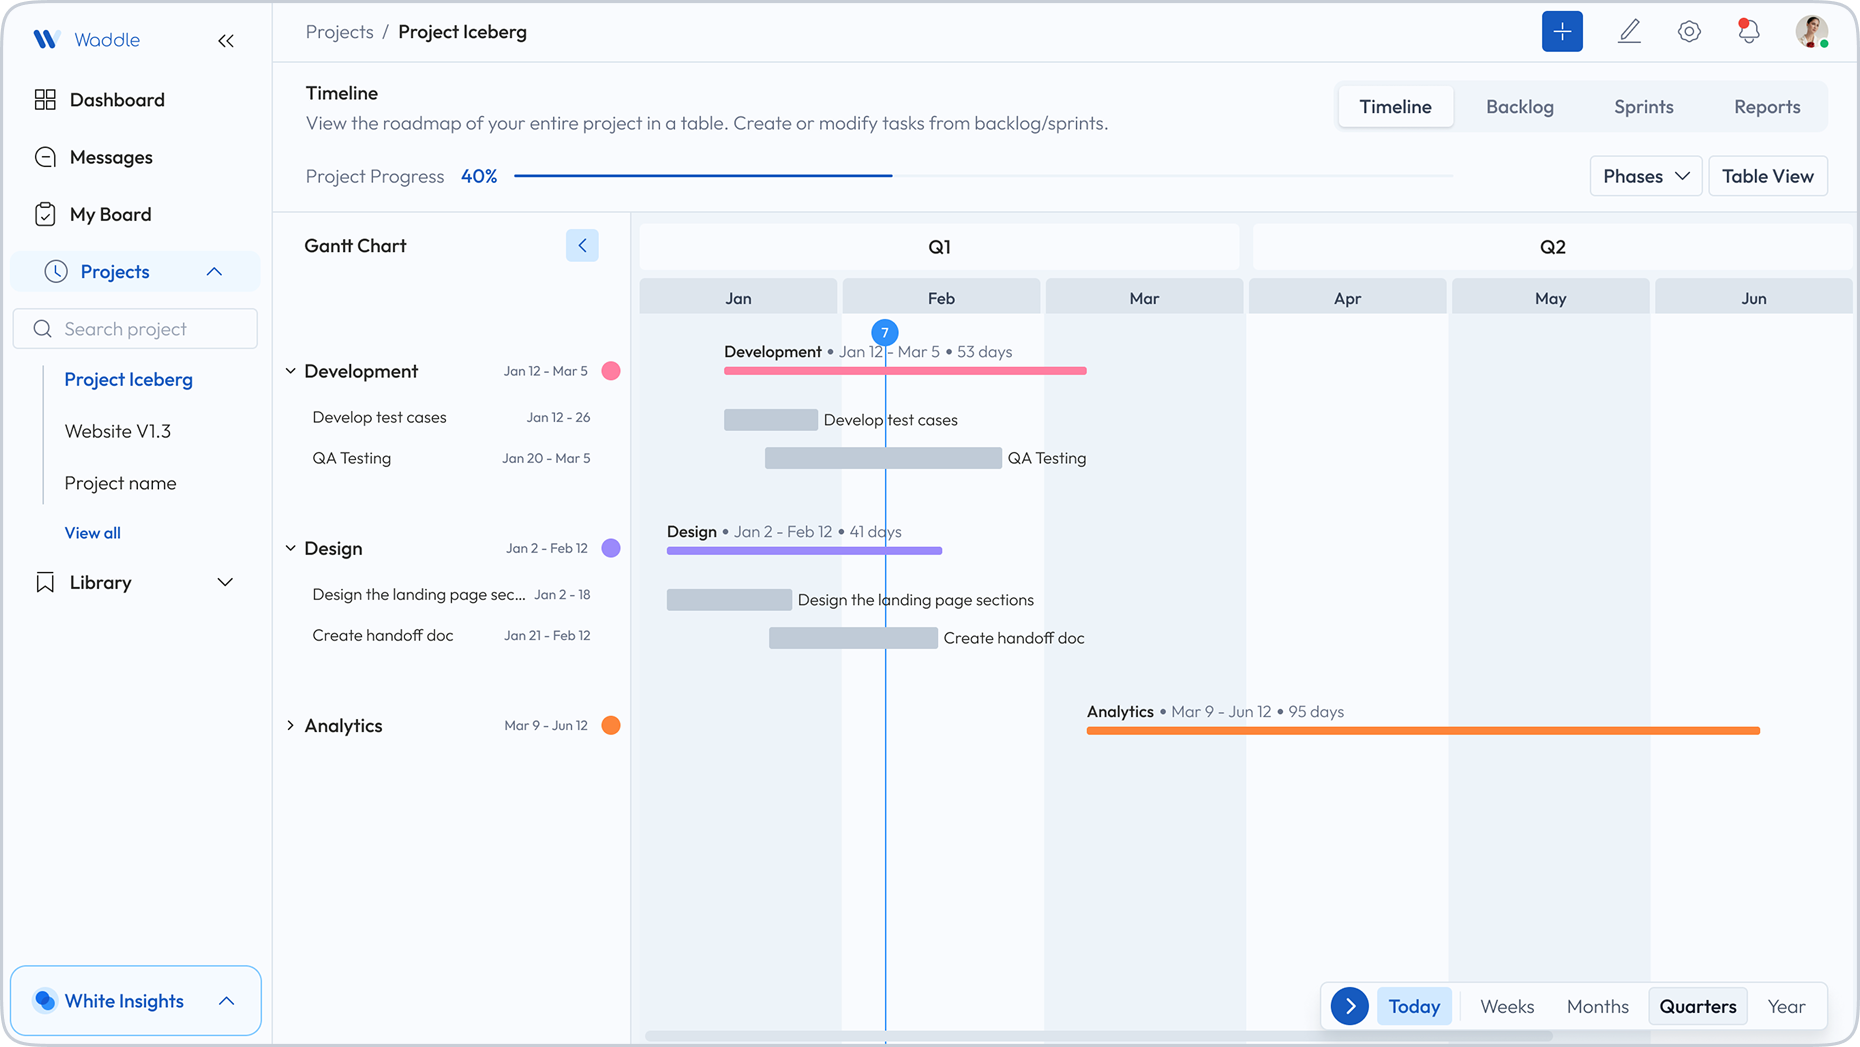Click the View all projects link
1860x1047 pixels.
[x=93, y=533]
